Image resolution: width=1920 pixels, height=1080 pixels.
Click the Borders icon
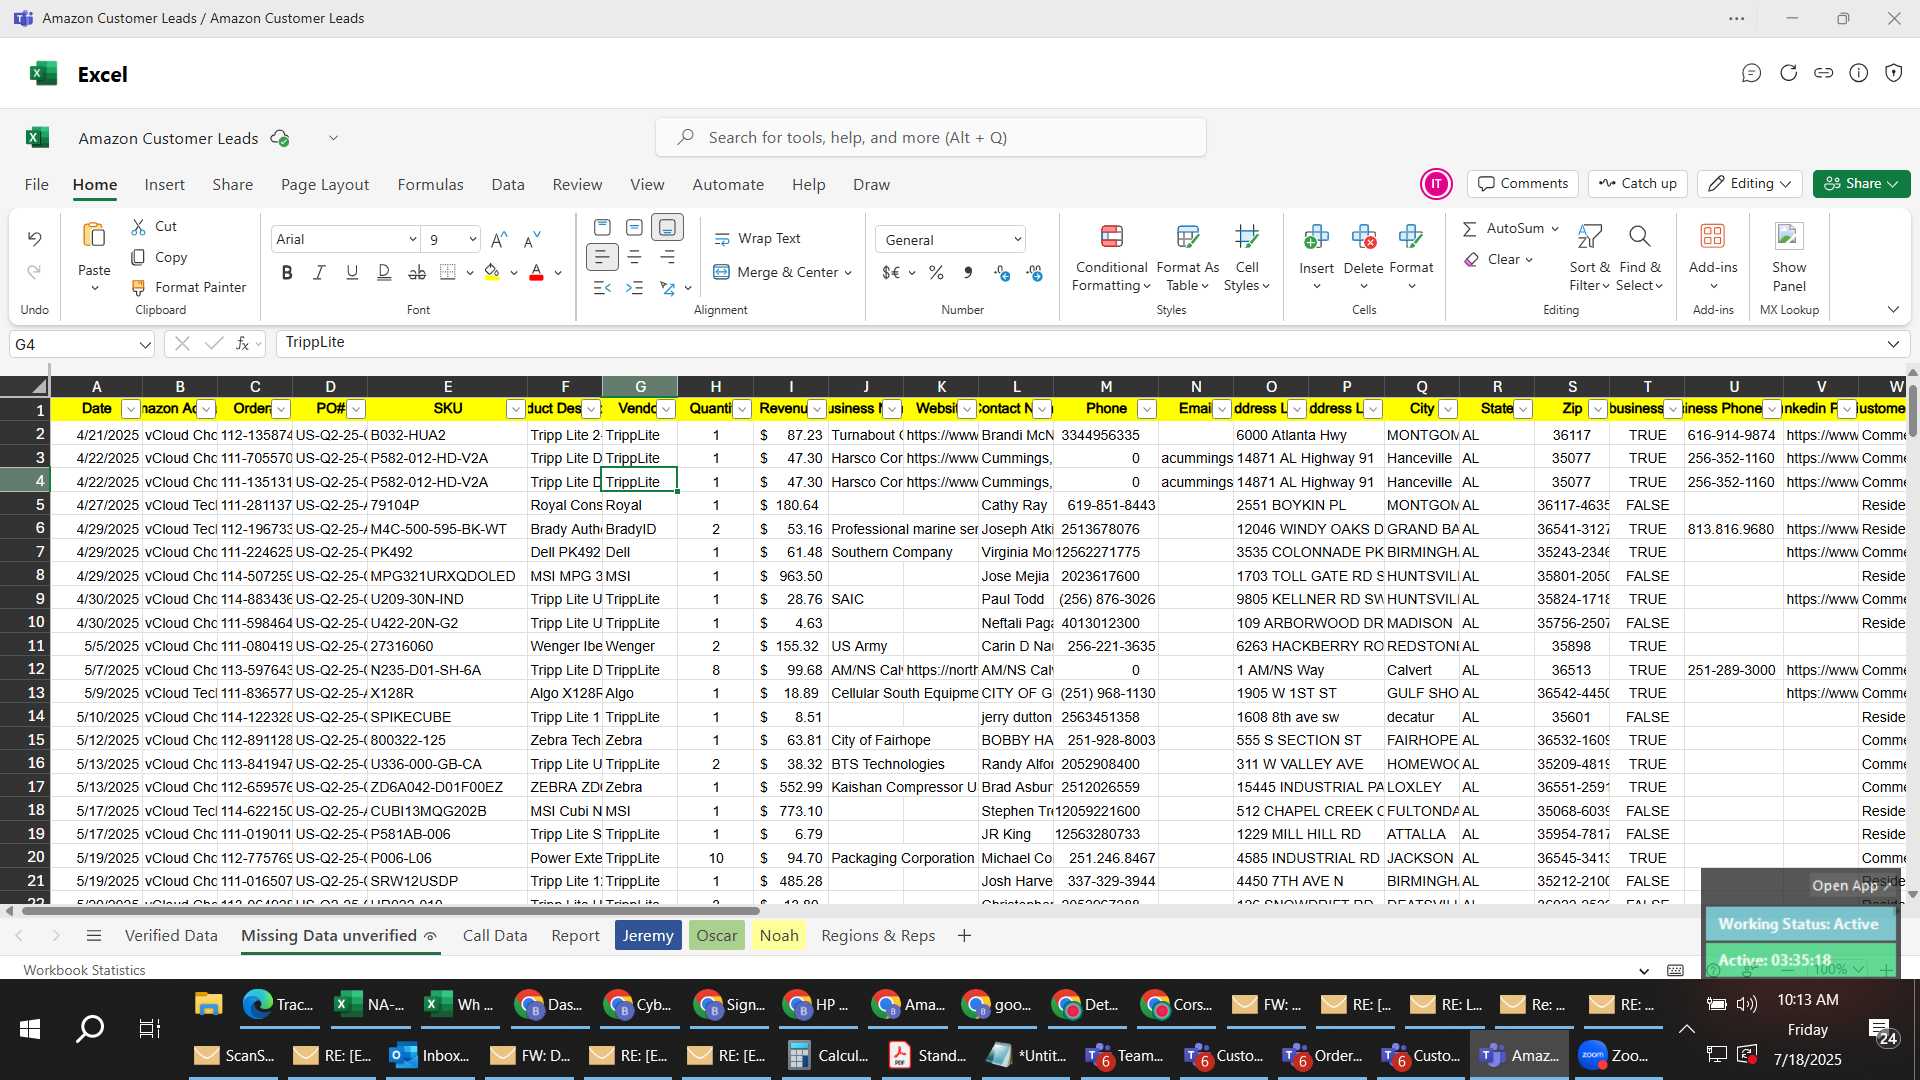pos(448,272)
